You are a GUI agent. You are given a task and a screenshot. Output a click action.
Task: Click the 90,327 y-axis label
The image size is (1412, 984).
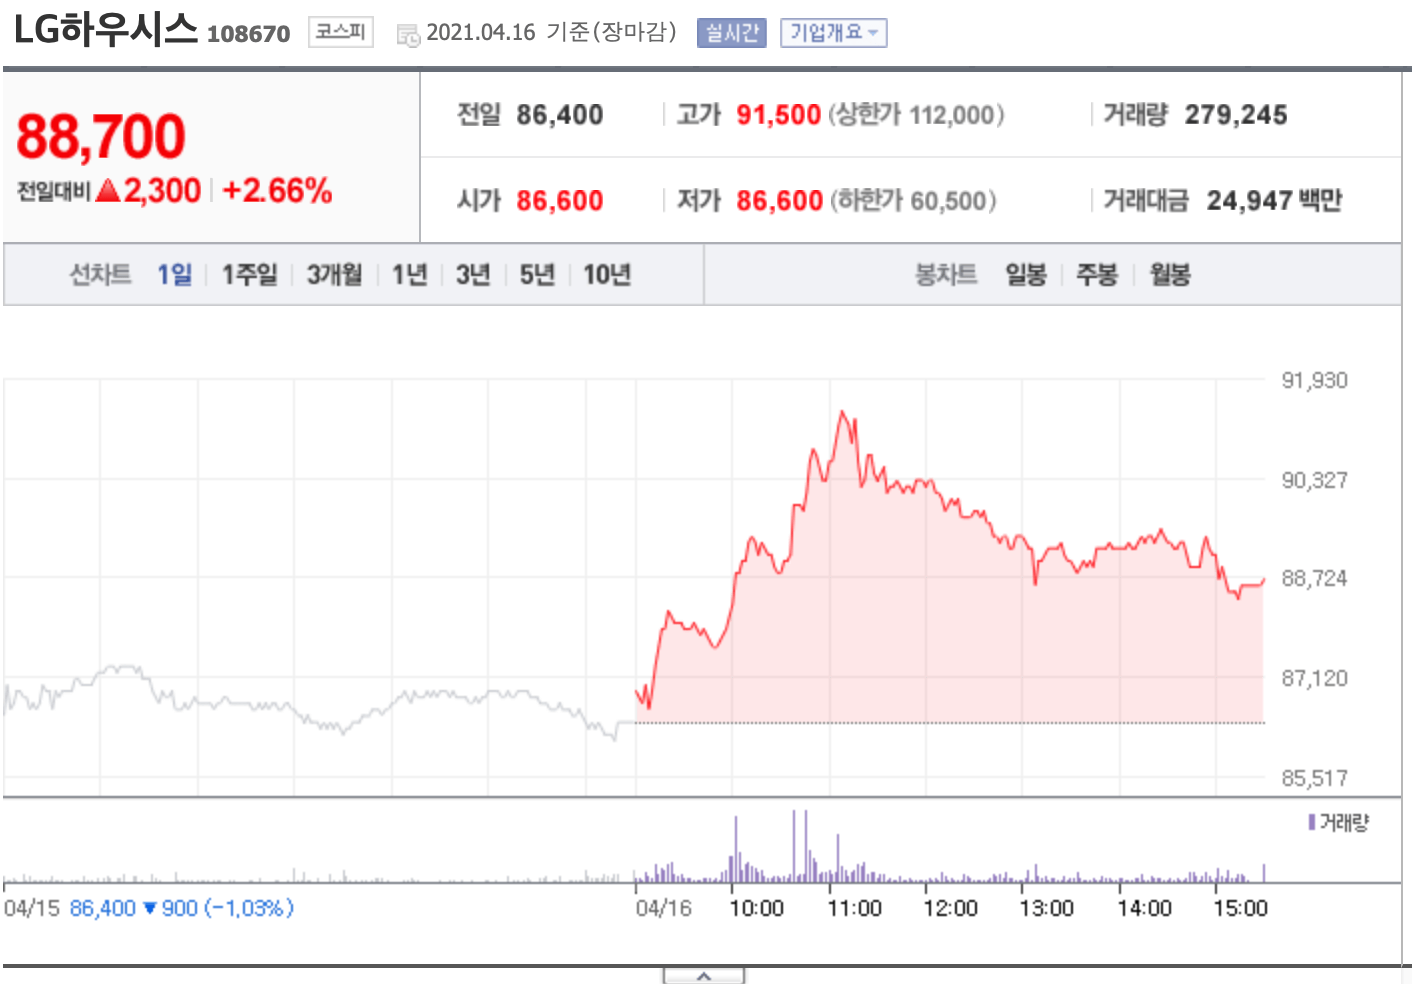[1314, 480]
